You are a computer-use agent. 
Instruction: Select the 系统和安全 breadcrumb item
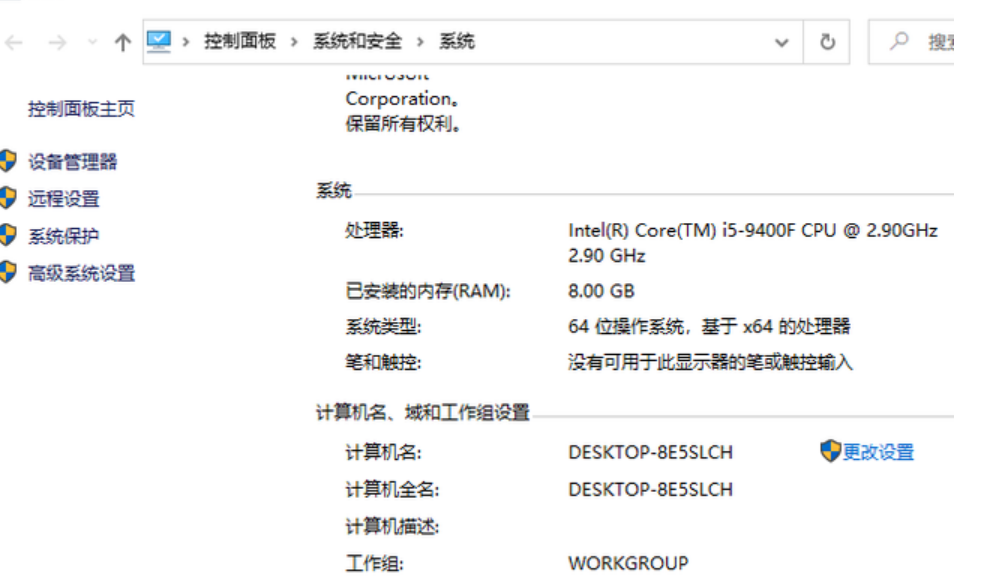point(357,42)
